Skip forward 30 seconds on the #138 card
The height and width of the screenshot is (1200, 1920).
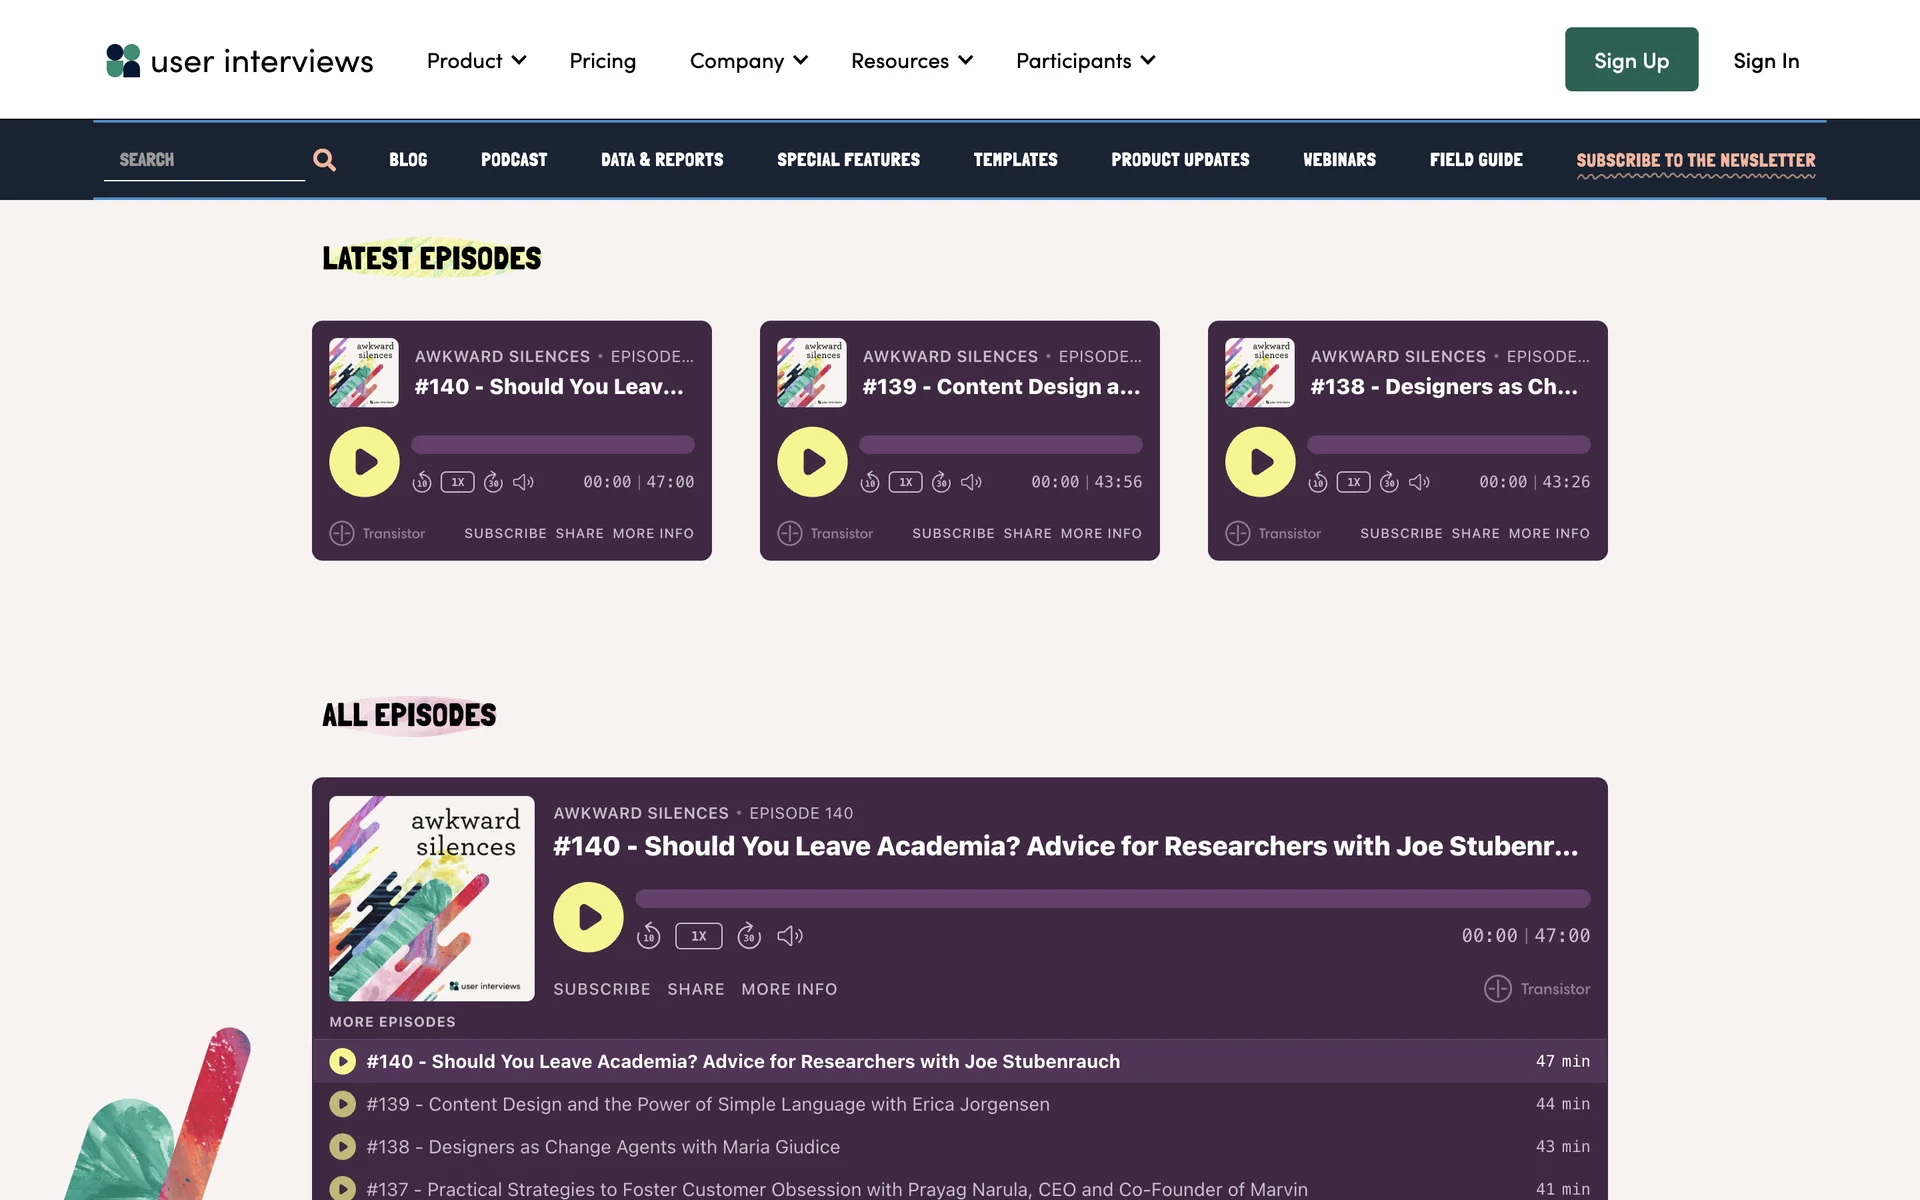1389,482
